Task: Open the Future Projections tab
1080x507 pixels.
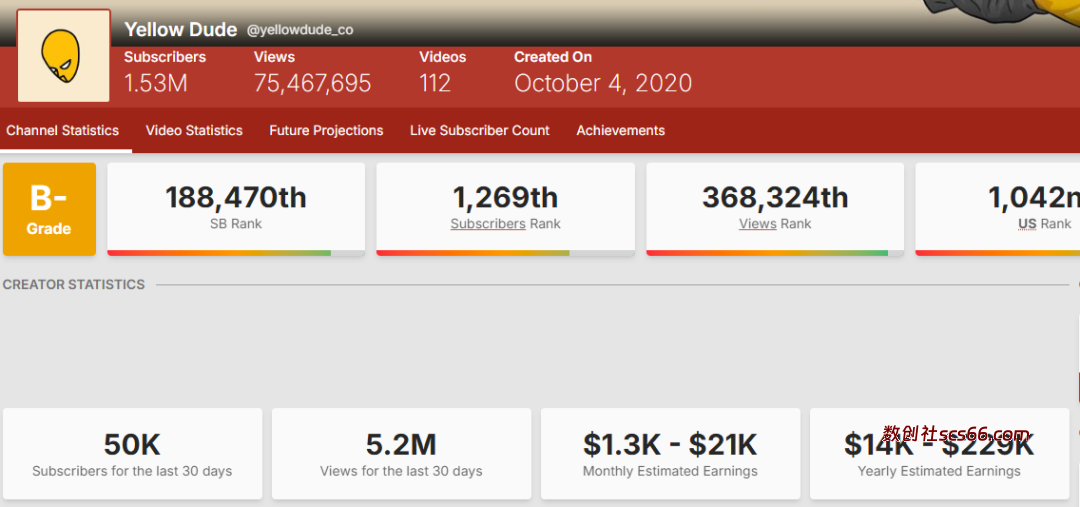Action: click(x=326, y=131)
